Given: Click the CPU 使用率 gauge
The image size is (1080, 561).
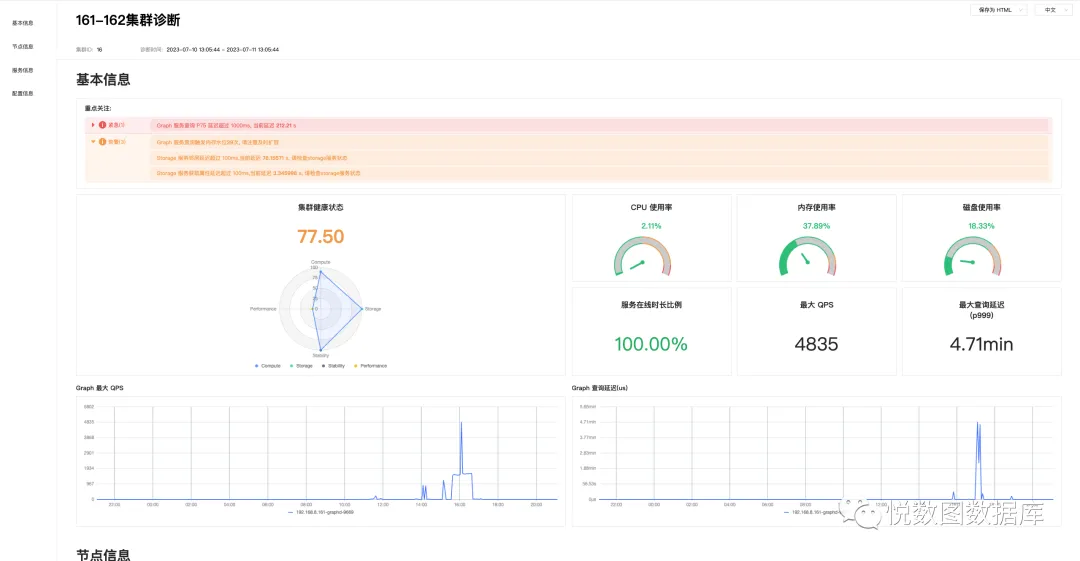Looking at the screenshot, I should (643, 256).
